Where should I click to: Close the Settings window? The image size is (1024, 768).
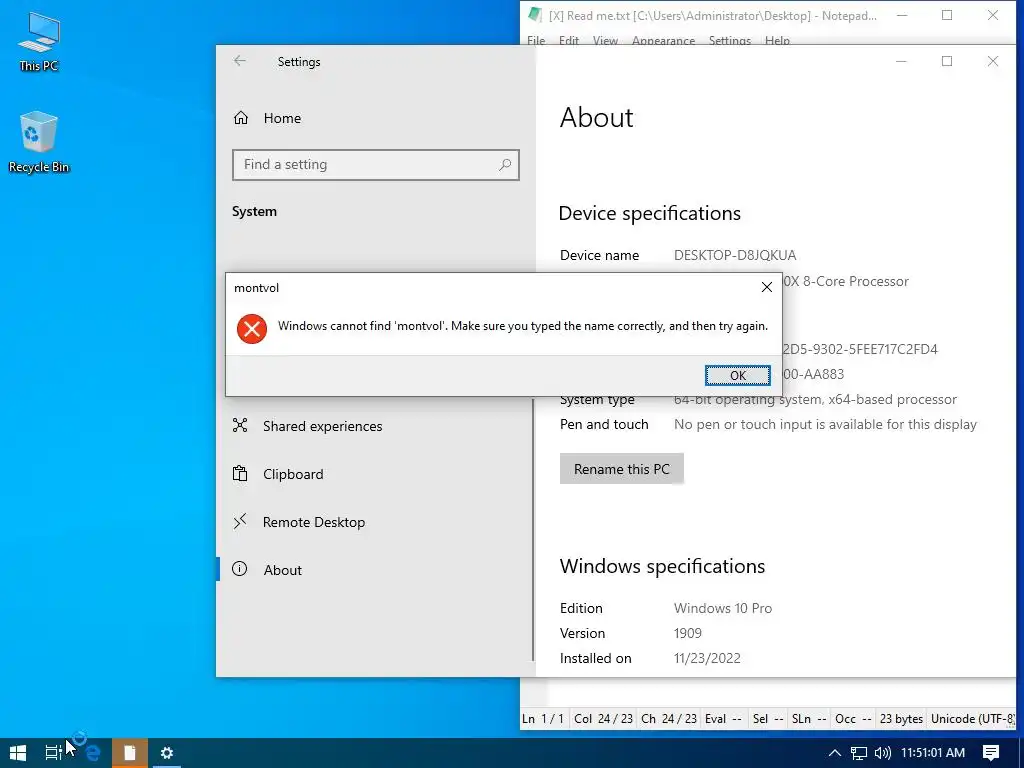[x=993, y=61]
